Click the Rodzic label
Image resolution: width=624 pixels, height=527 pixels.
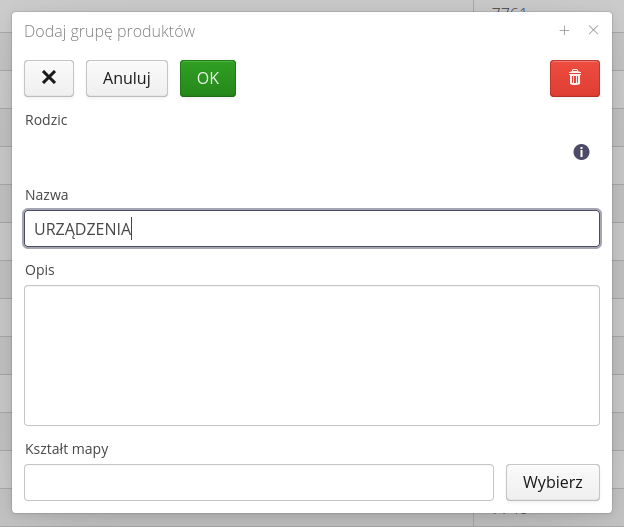click(x=46, y=120)
